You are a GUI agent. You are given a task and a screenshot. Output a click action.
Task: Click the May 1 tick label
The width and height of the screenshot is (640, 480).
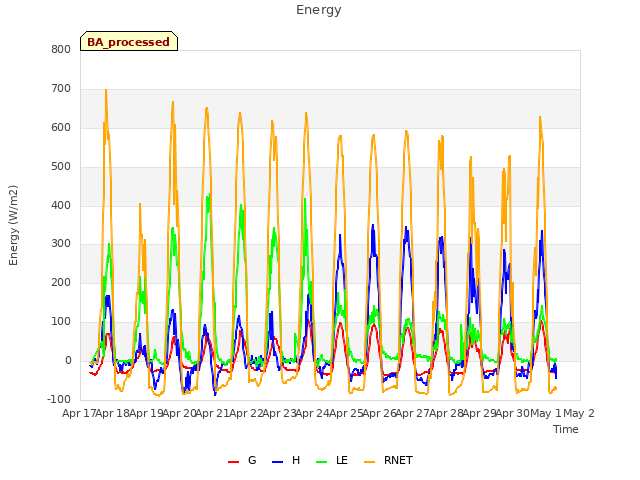(545, 413)
